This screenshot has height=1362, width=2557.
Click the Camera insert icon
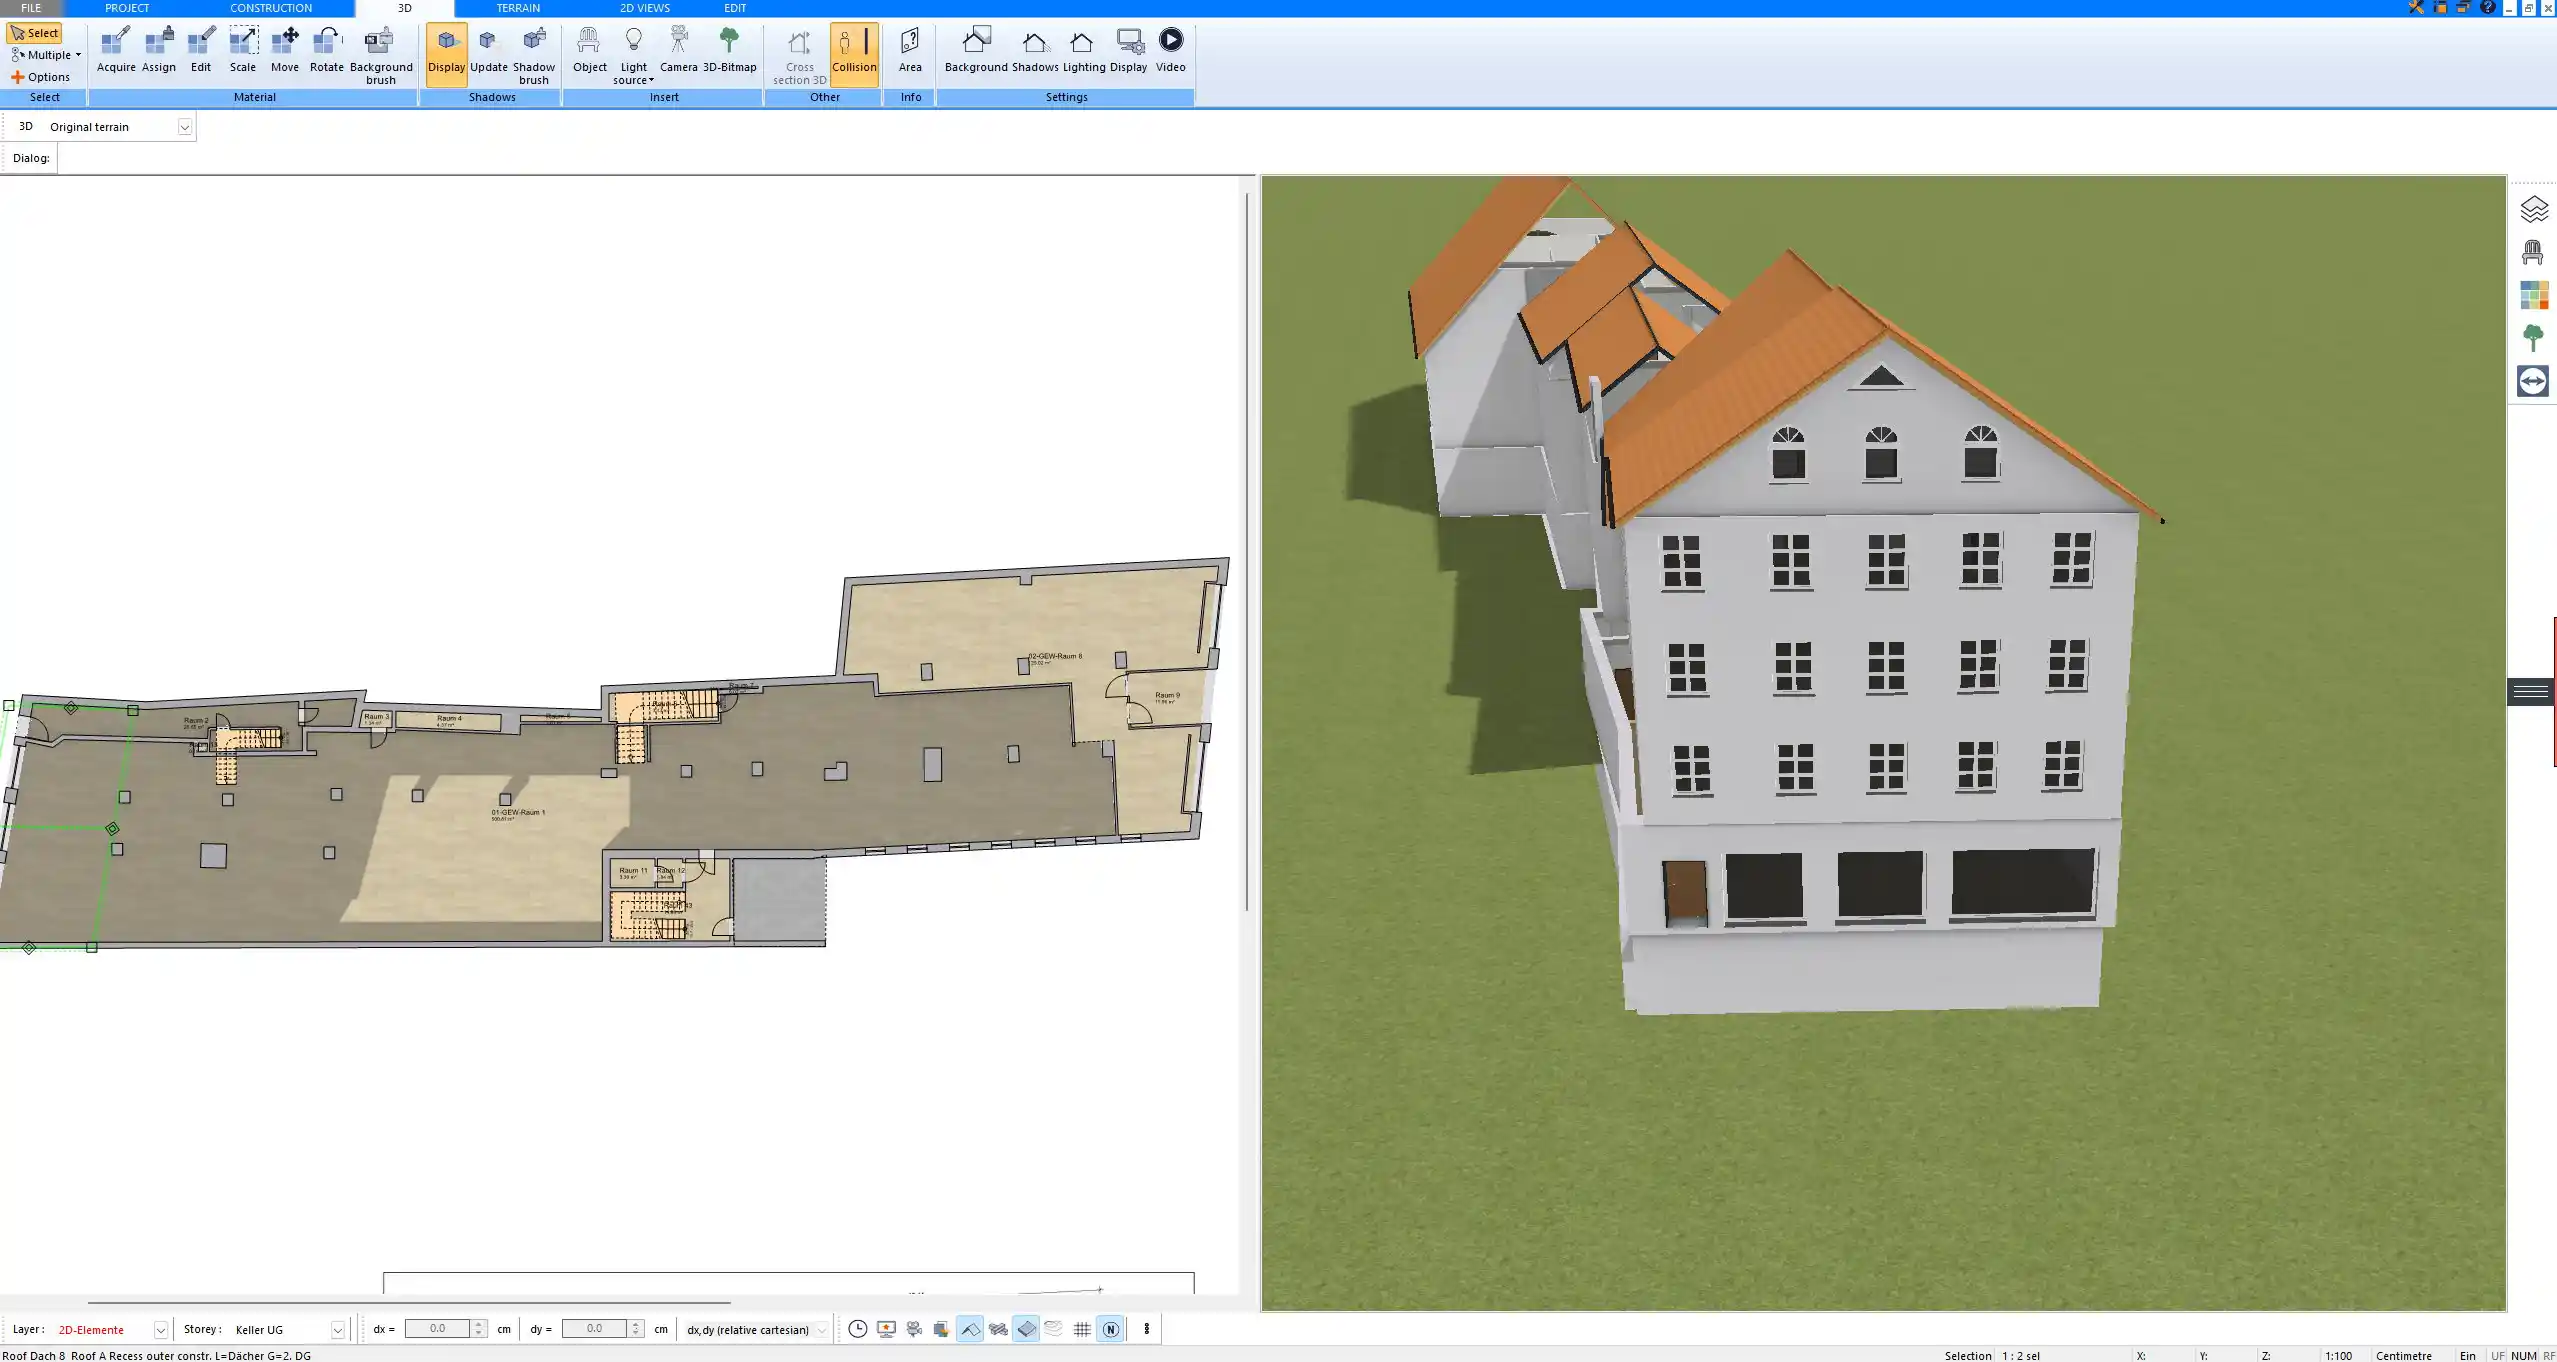pyautogui.click(x=678, y=50)
